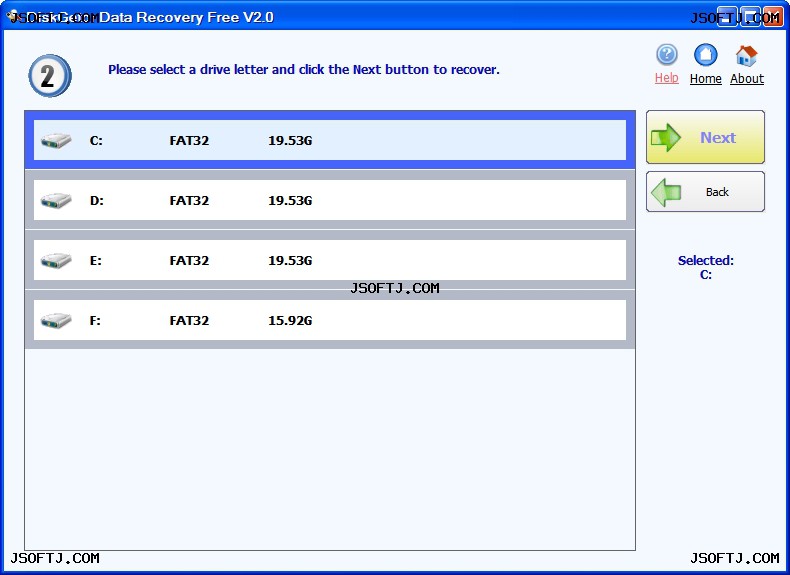
Task: Click 19.53G size in C: row
Action: [290, 141]
